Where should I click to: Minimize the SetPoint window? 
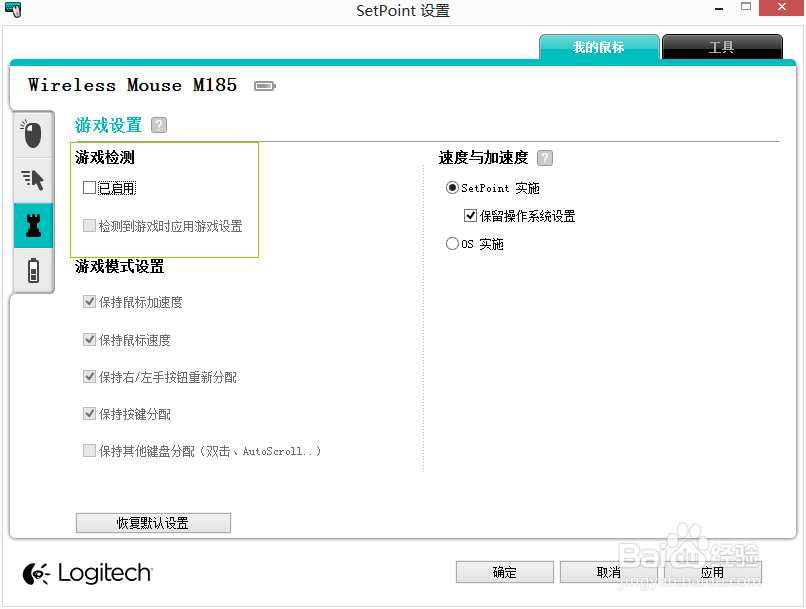719,8
